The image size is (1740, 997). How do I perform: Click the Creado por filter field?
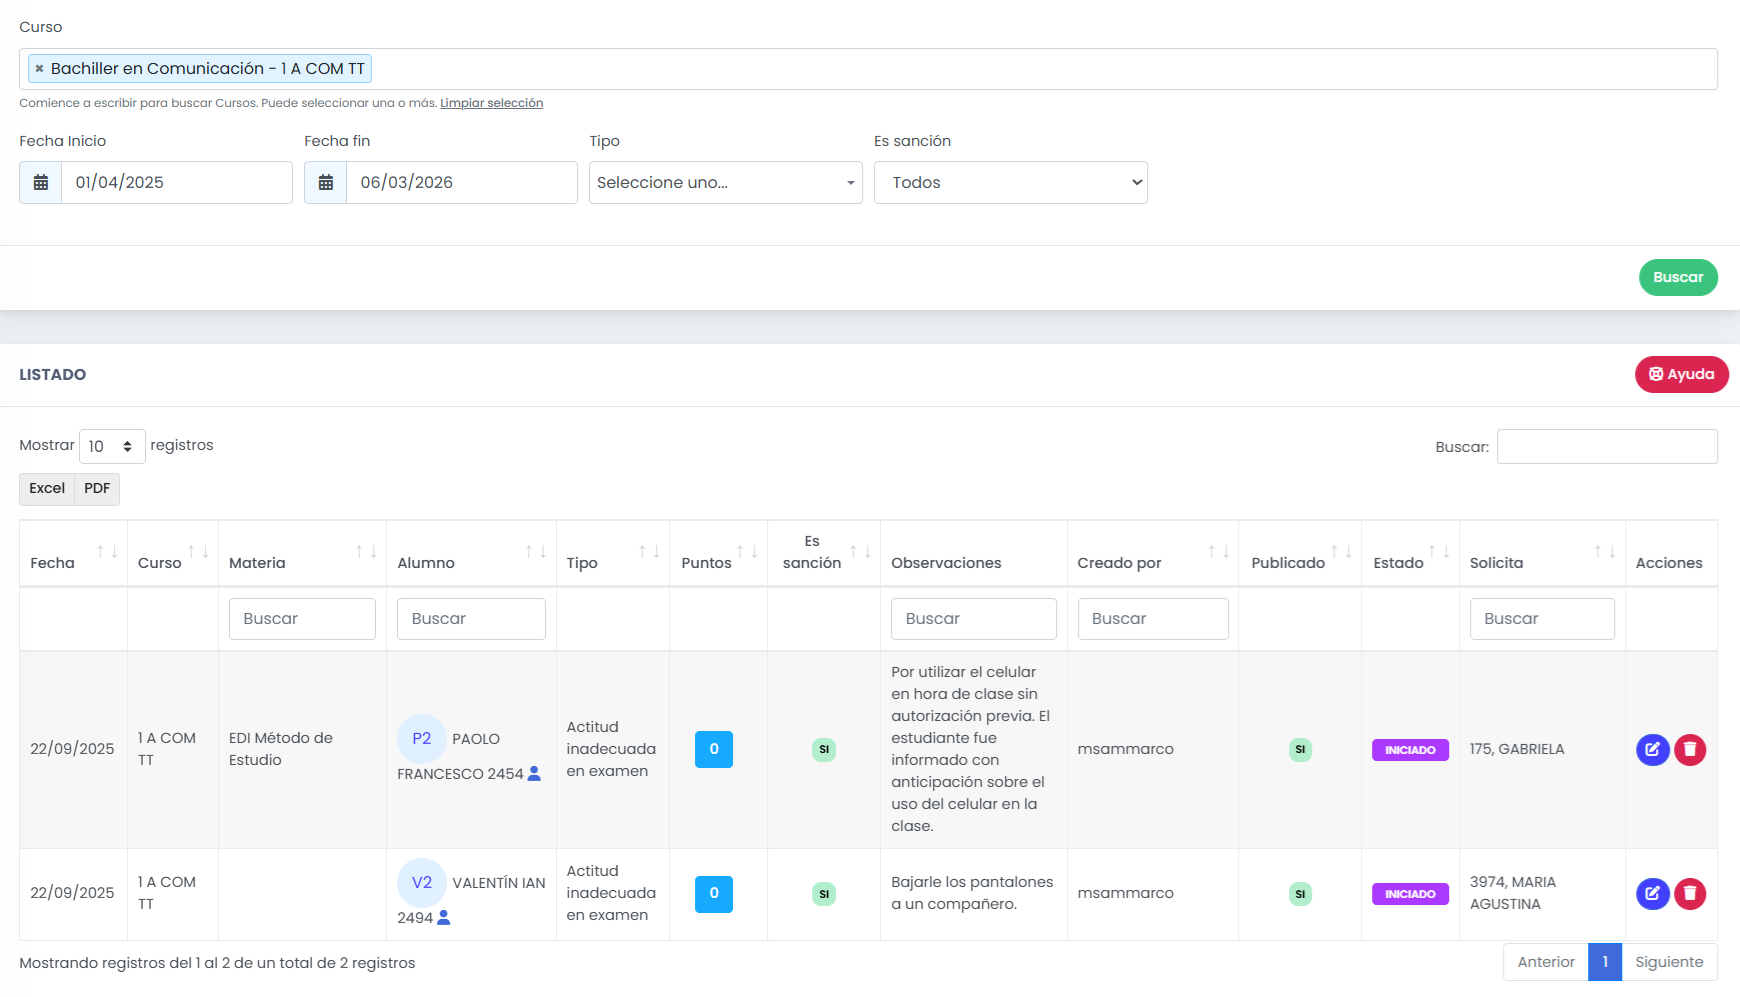[x=1153, y=619]
